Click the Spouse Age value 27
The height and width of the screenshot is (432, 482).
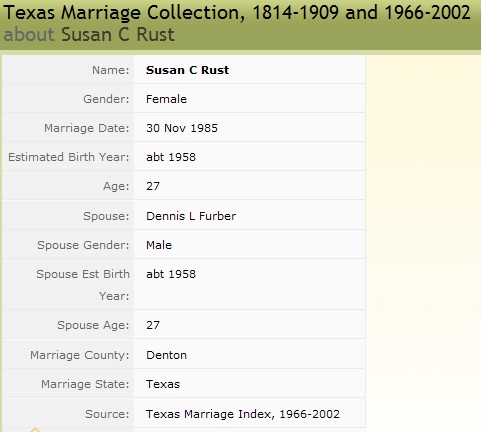153,325
